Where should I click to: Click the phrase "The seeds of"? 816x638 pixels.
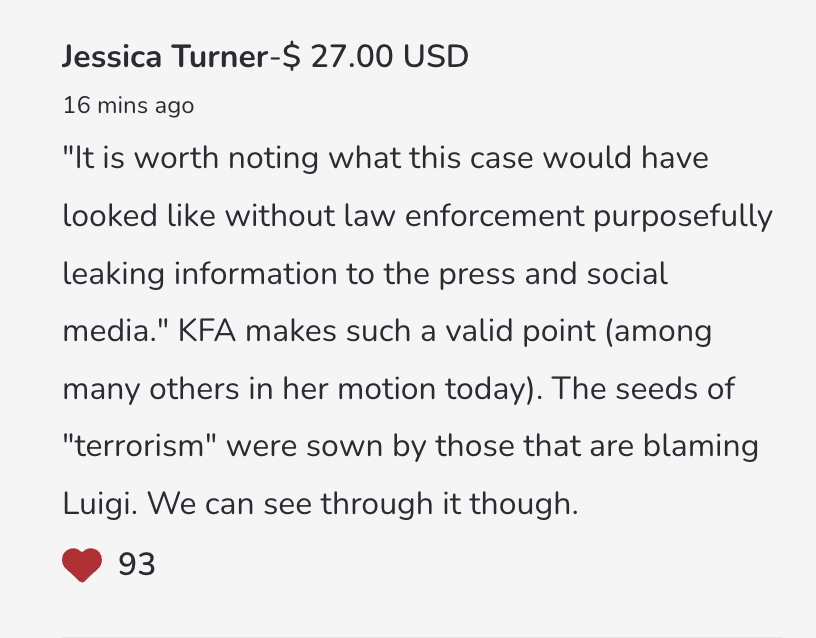(643, 389)
